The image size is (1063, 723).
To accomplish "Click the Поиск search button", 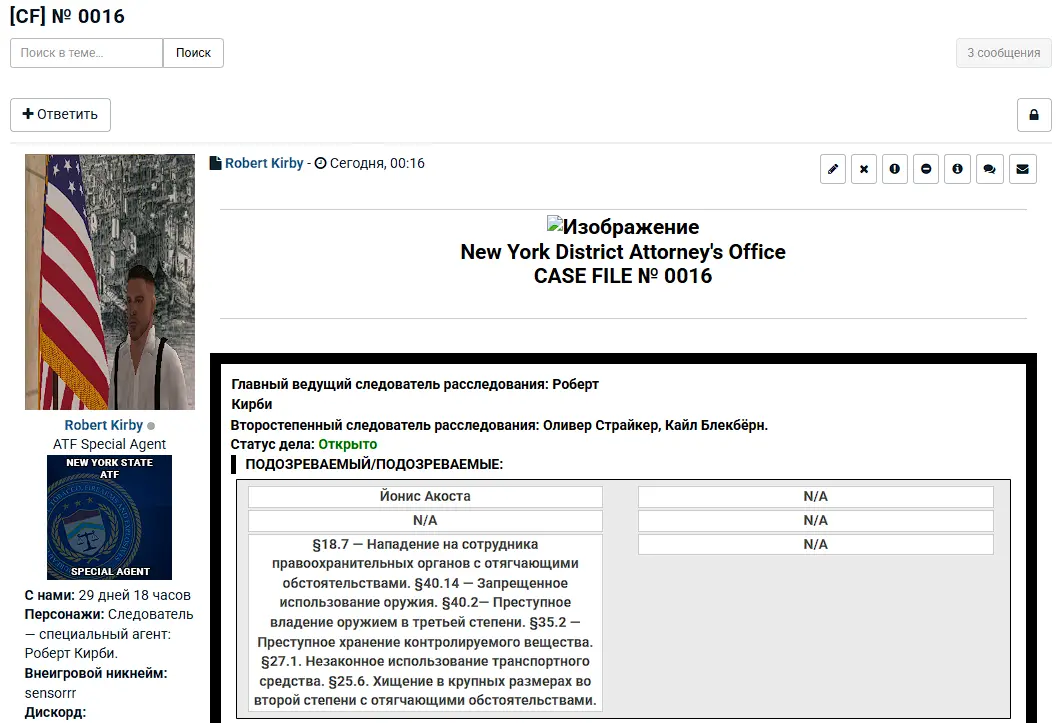I will coord(193,53).
